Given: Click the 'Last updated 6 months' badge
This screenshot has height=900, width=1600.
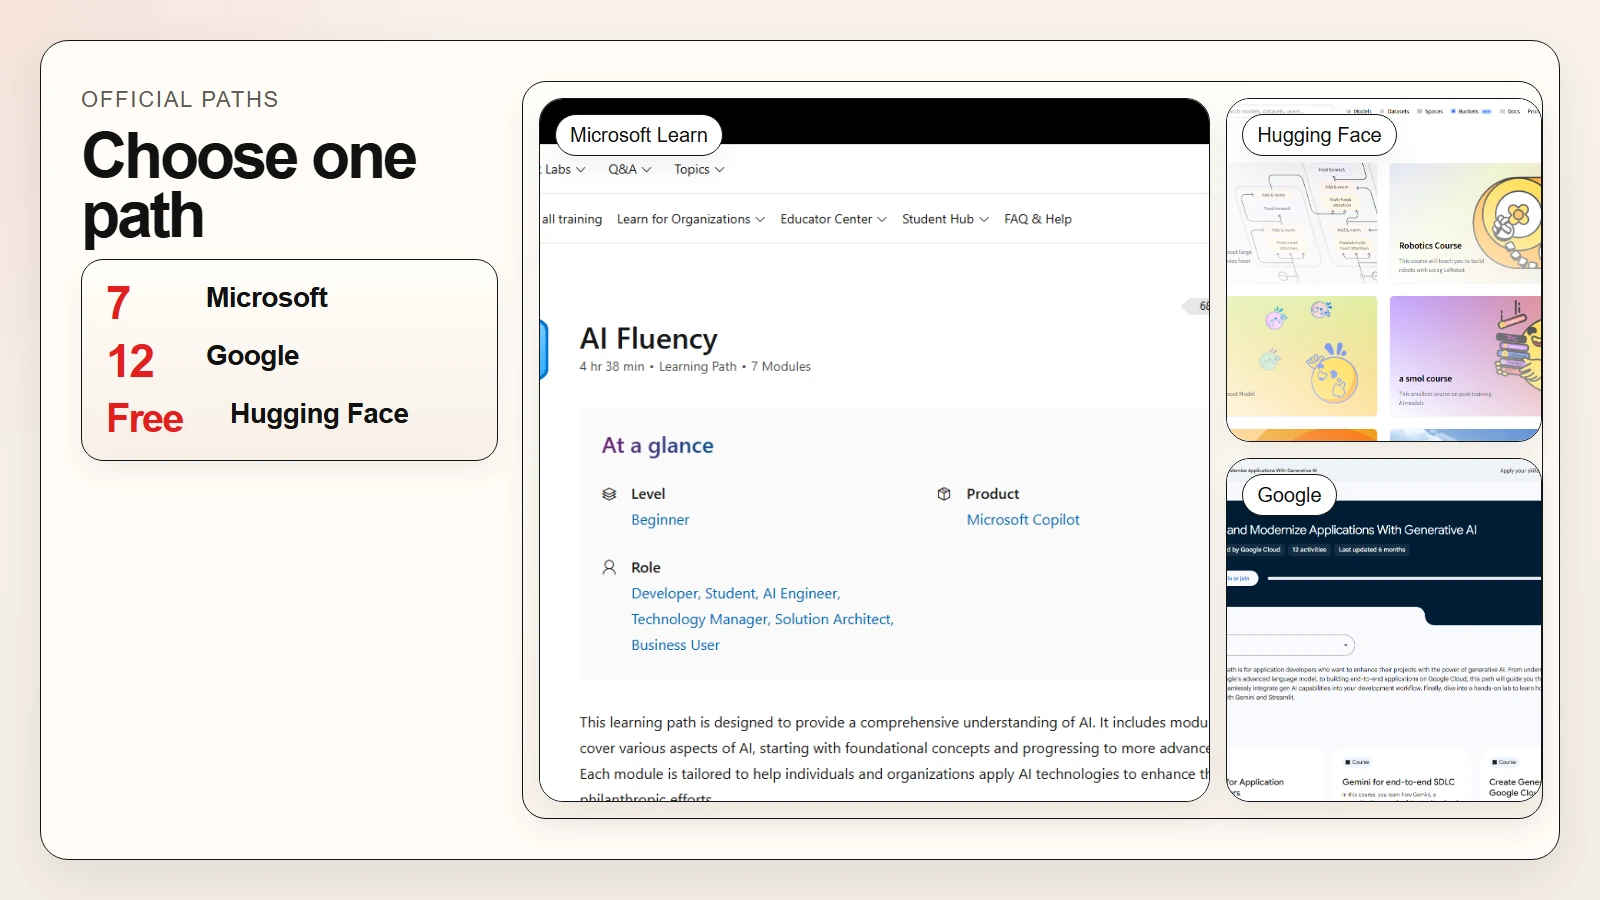Looking at the screenshot, I should coord(1372,549).
